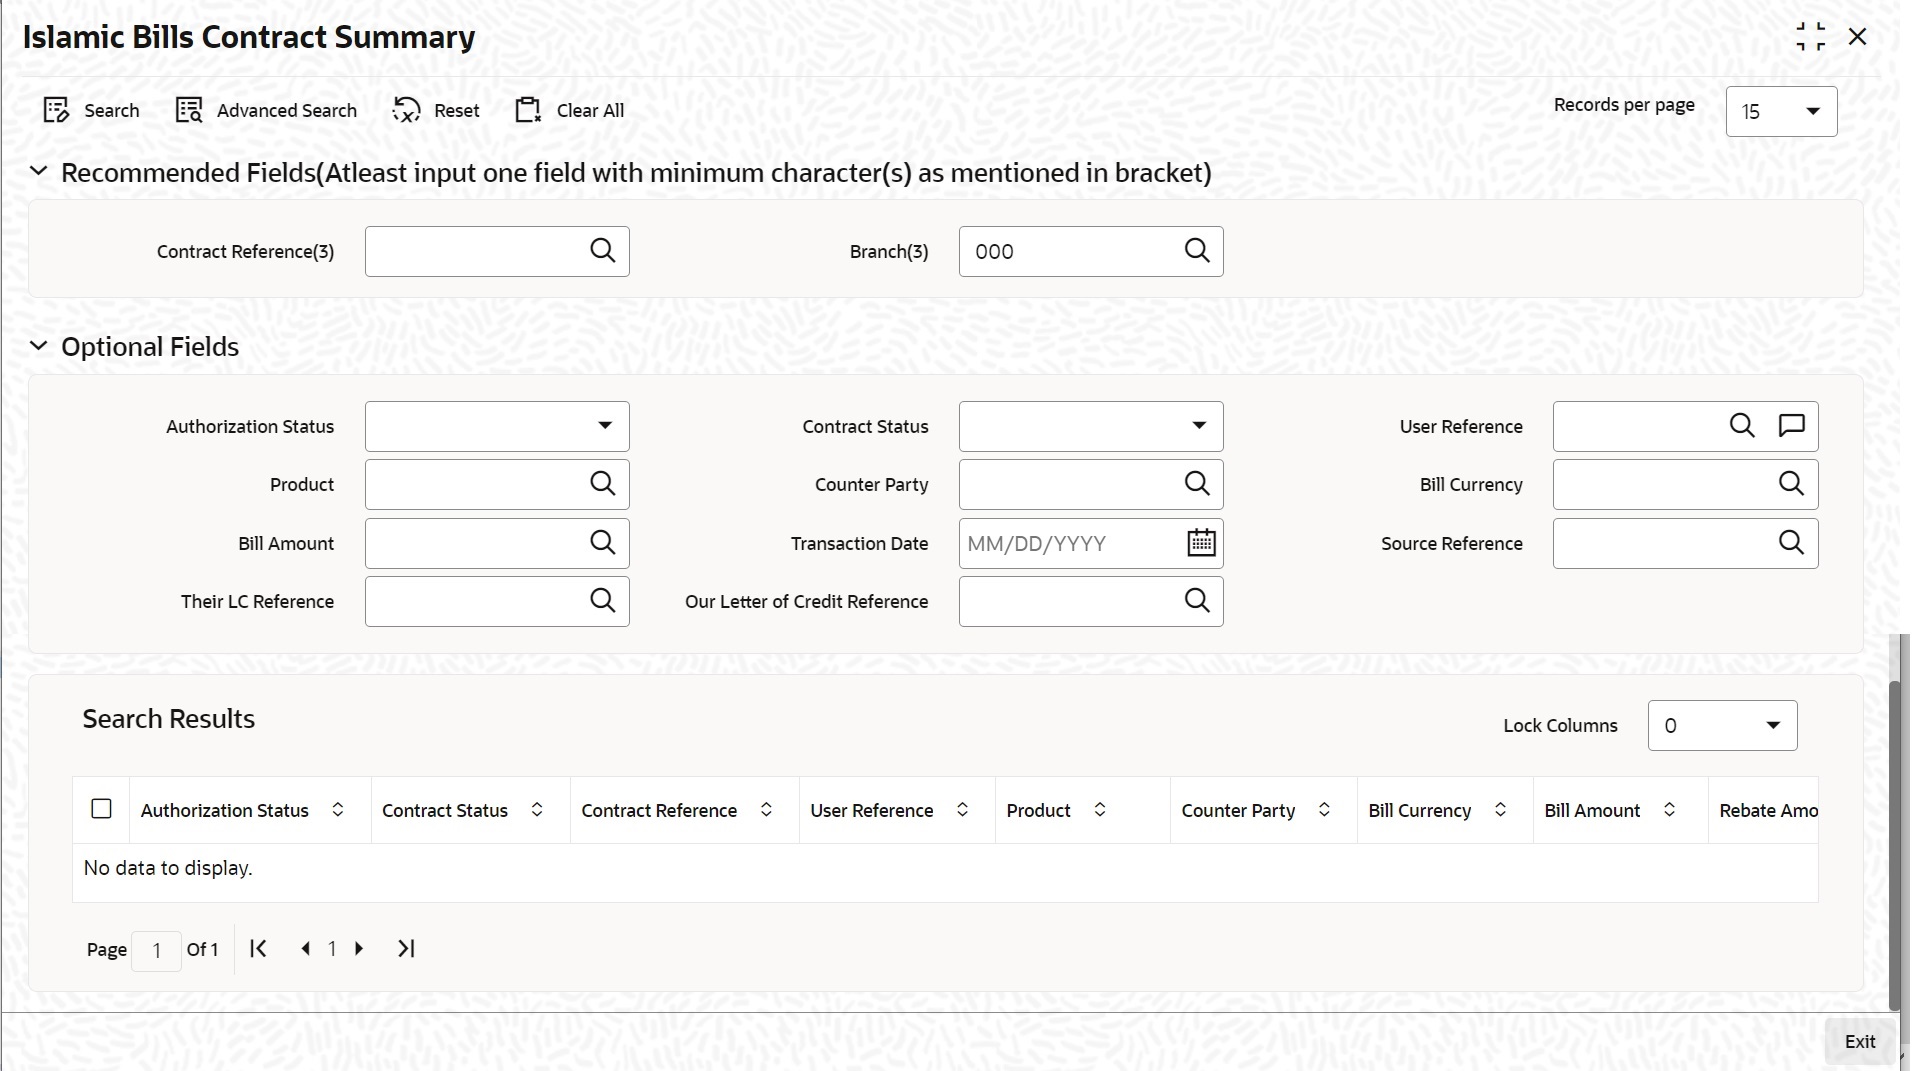Open Bill Amount lookup magnifier
1919x1071 pixels.
(x=603, y=543)
